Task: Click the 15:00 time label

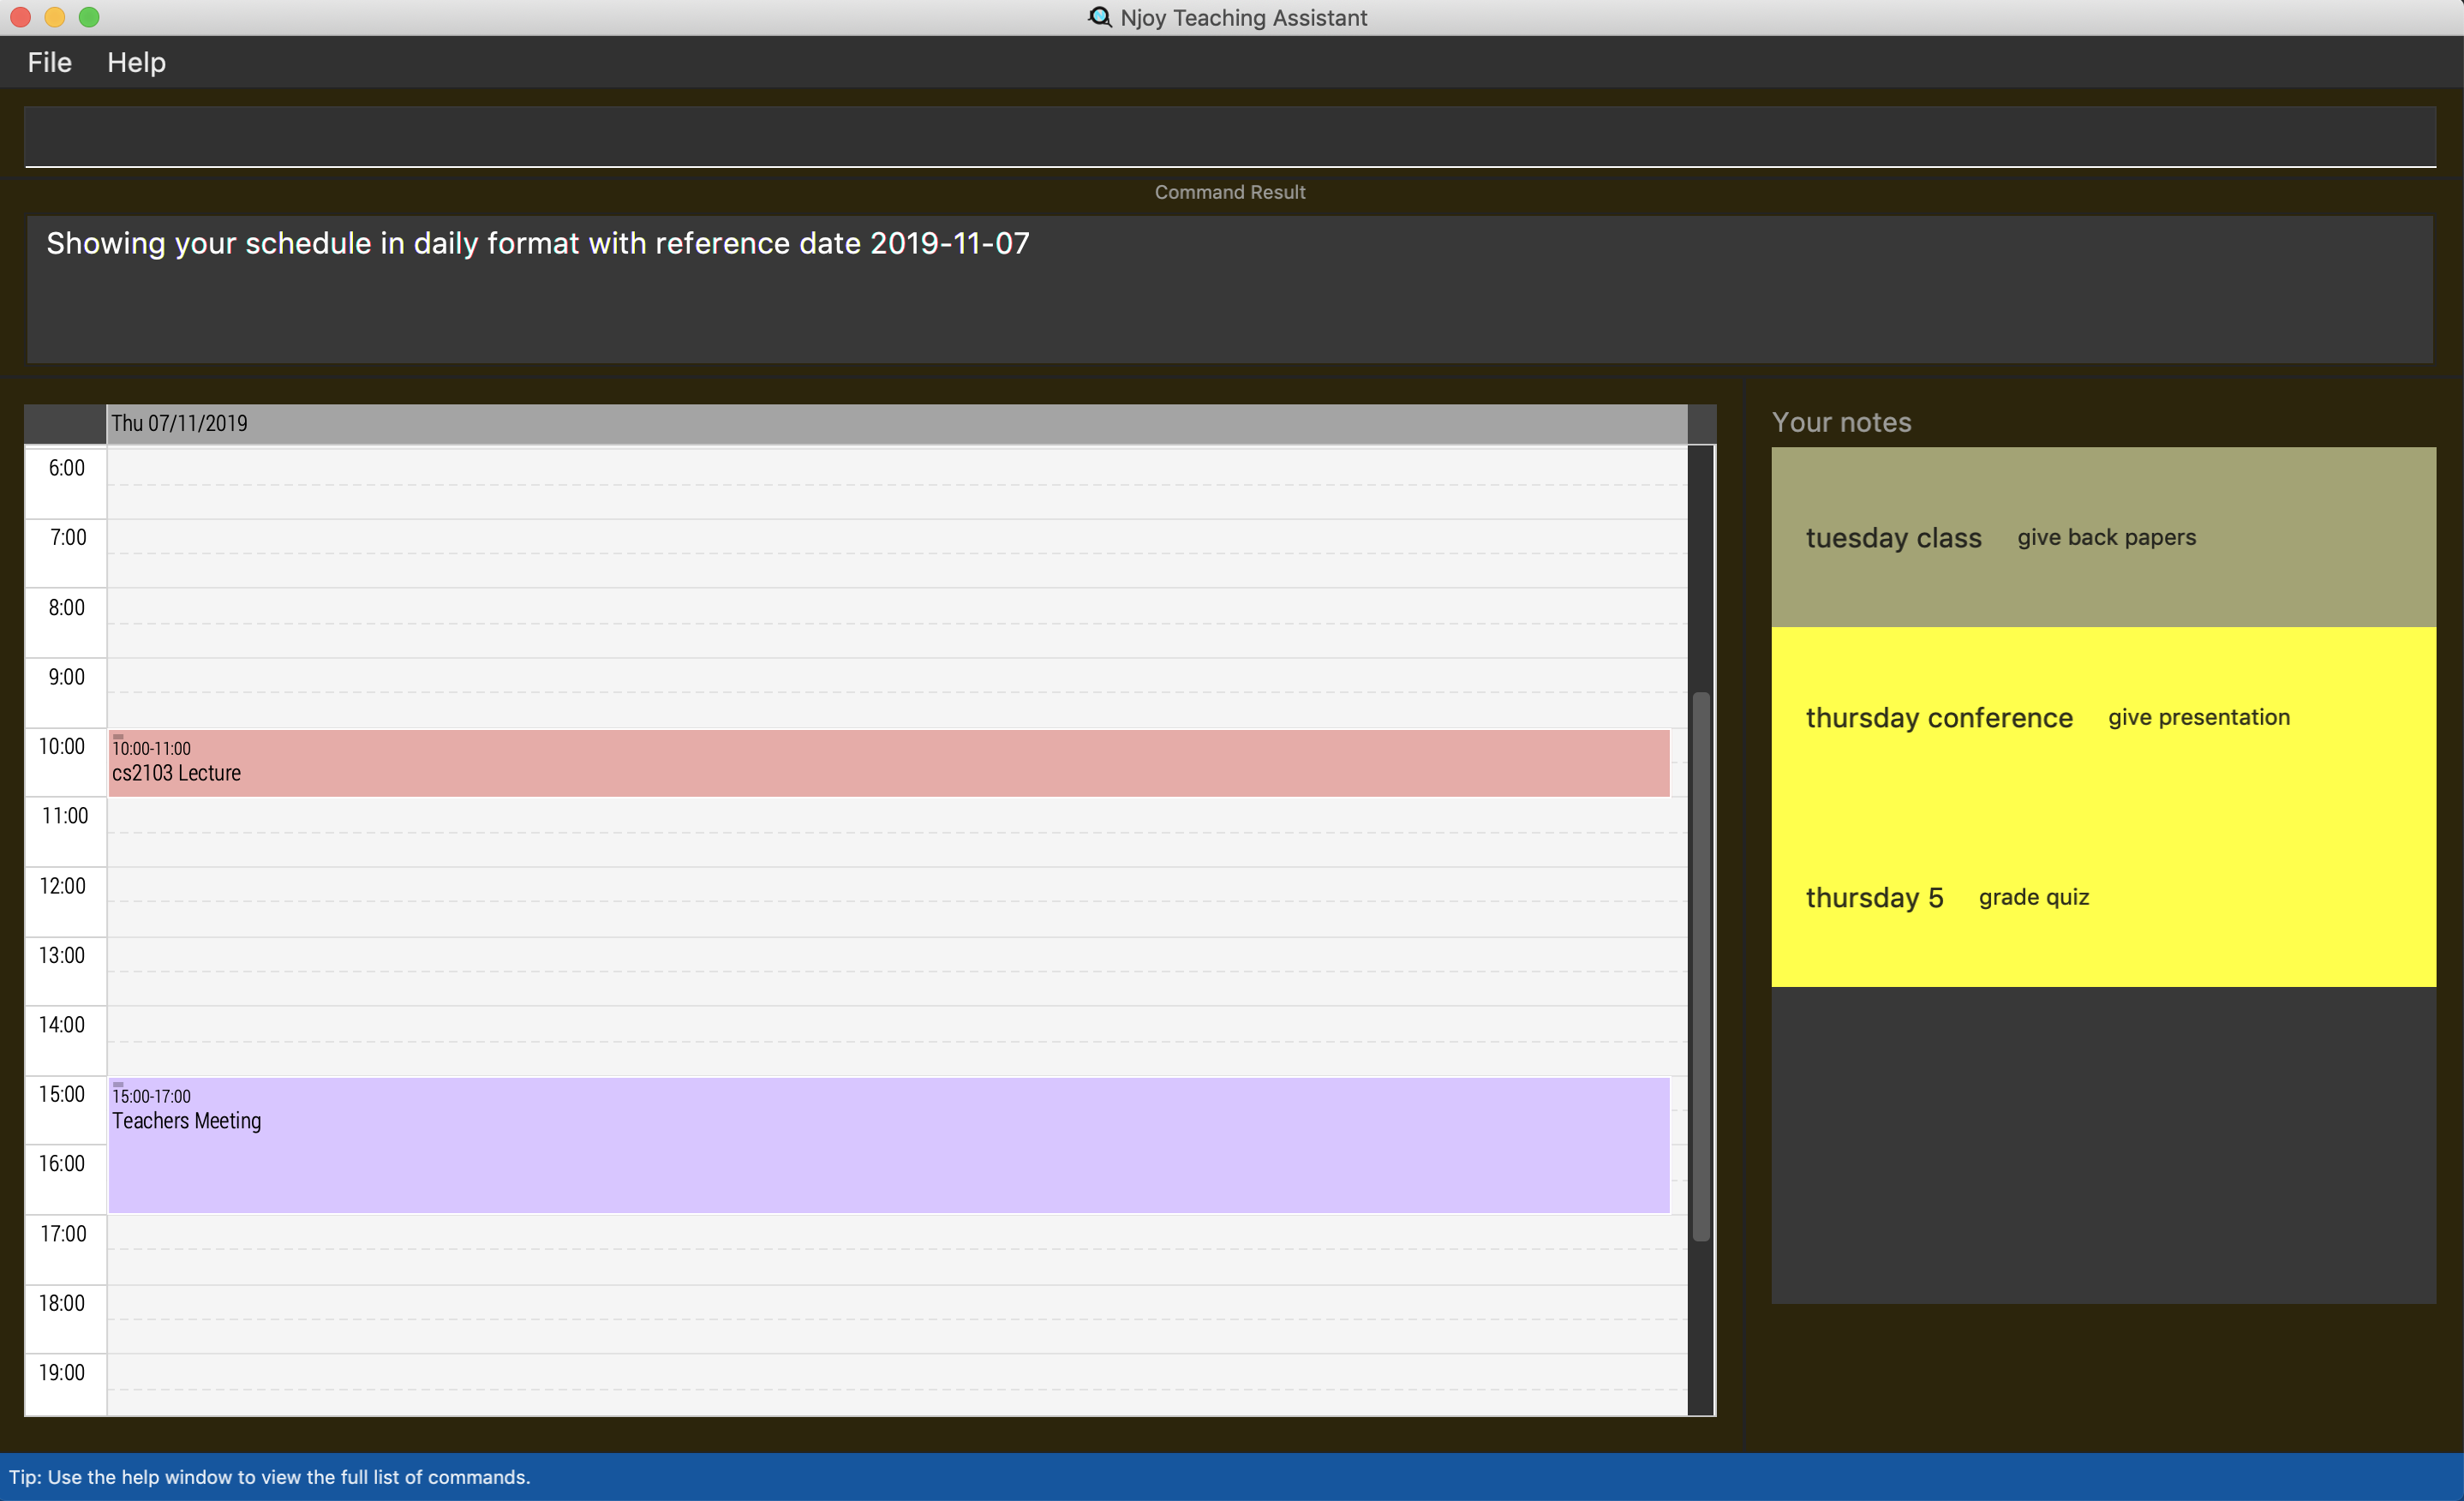Action: (62, 1094)
